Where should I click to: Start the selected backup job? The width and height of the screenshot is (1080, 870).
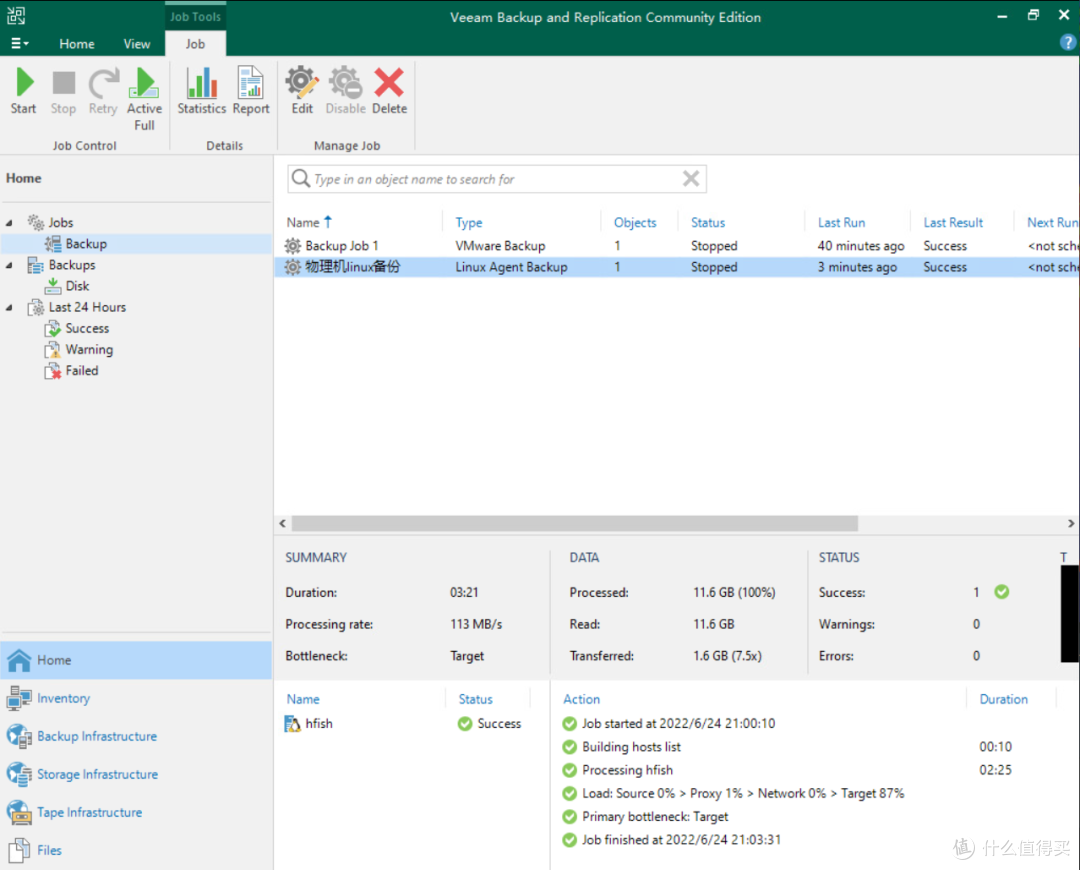click(23, 92)
